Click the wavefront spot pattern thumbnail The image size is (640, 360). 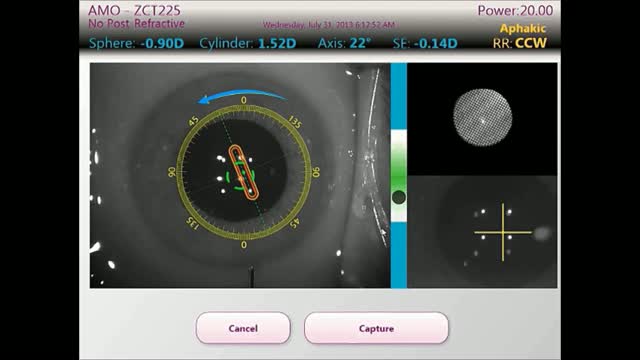(x=482, y=118)
